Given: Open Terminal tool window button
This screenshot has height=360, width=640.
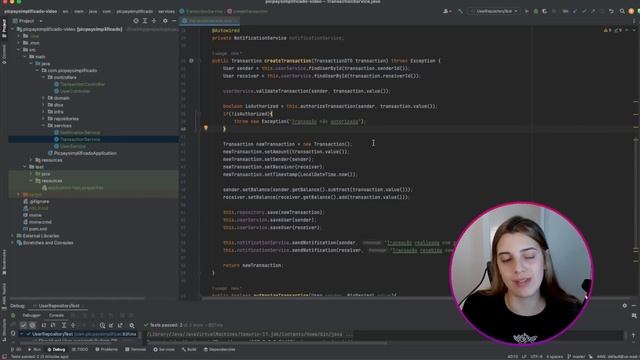Looking at the screenshot, I should tap(136, 350).
